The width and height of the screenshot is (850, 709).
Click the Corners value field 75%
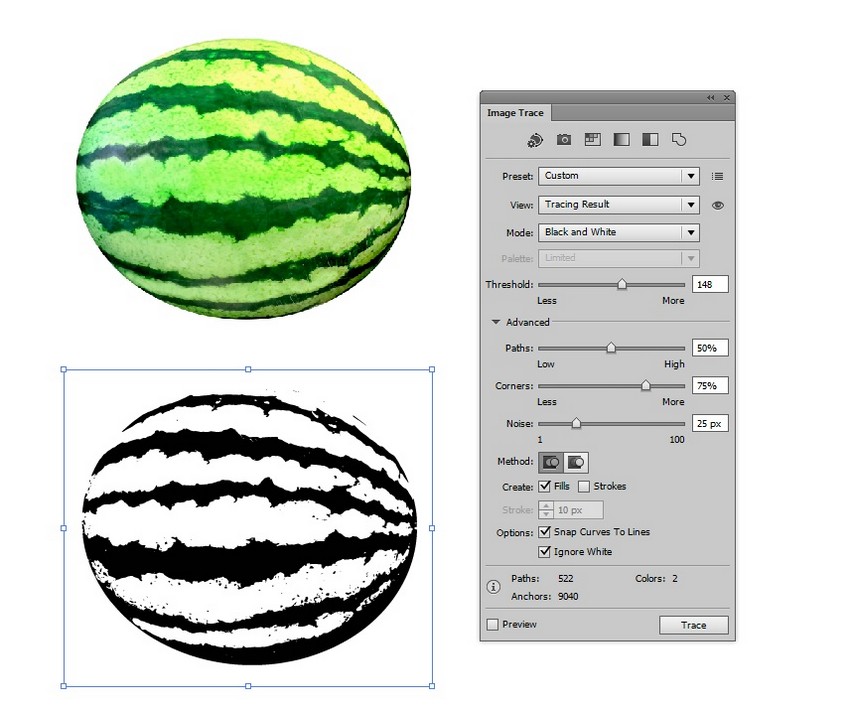[x=710, y=385]
